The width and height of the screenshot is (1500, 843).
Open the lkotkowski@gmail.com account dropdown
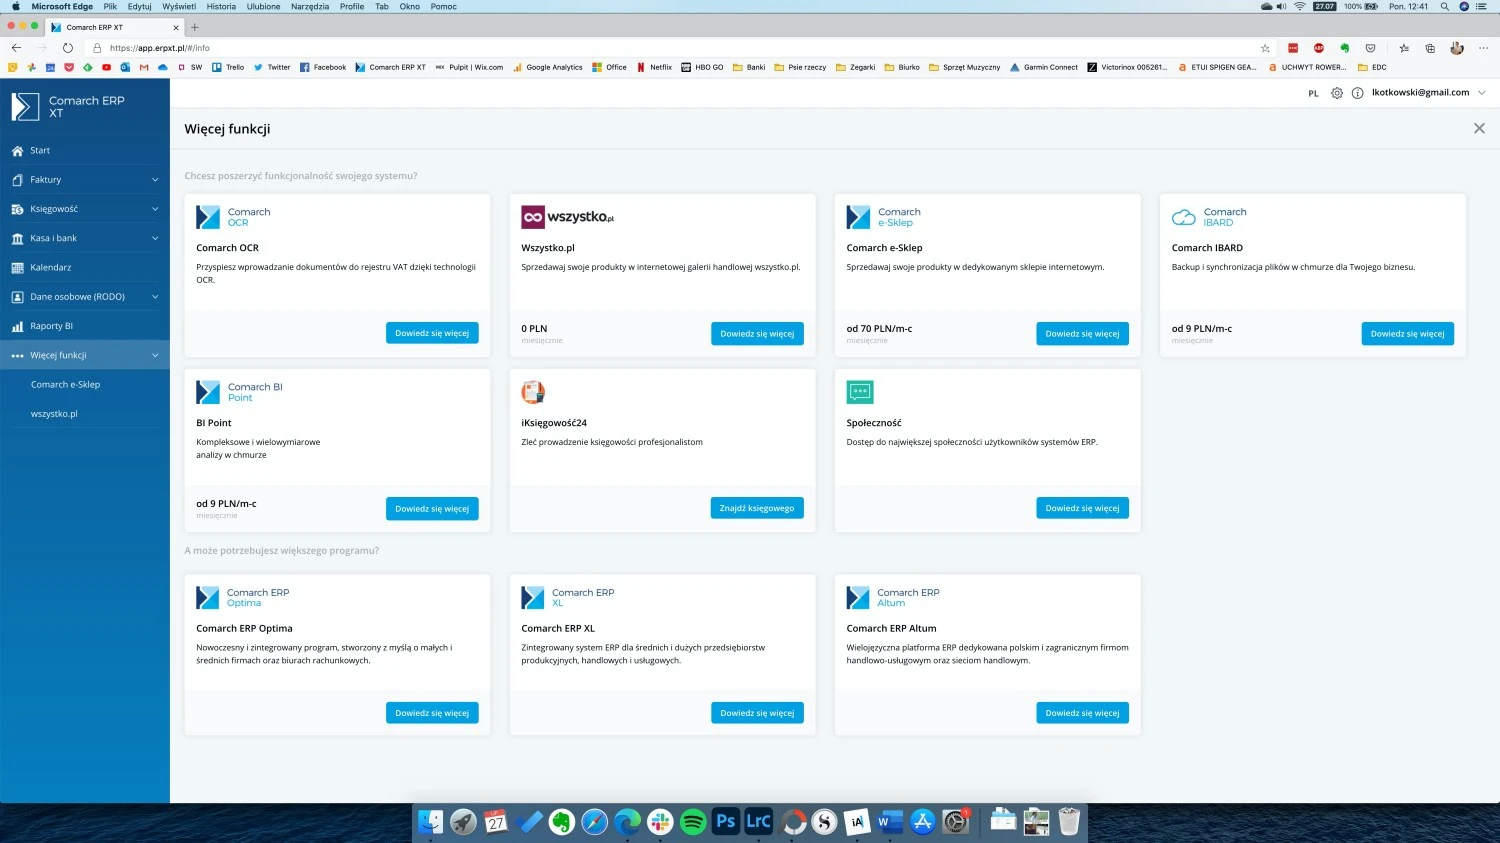1428,93
